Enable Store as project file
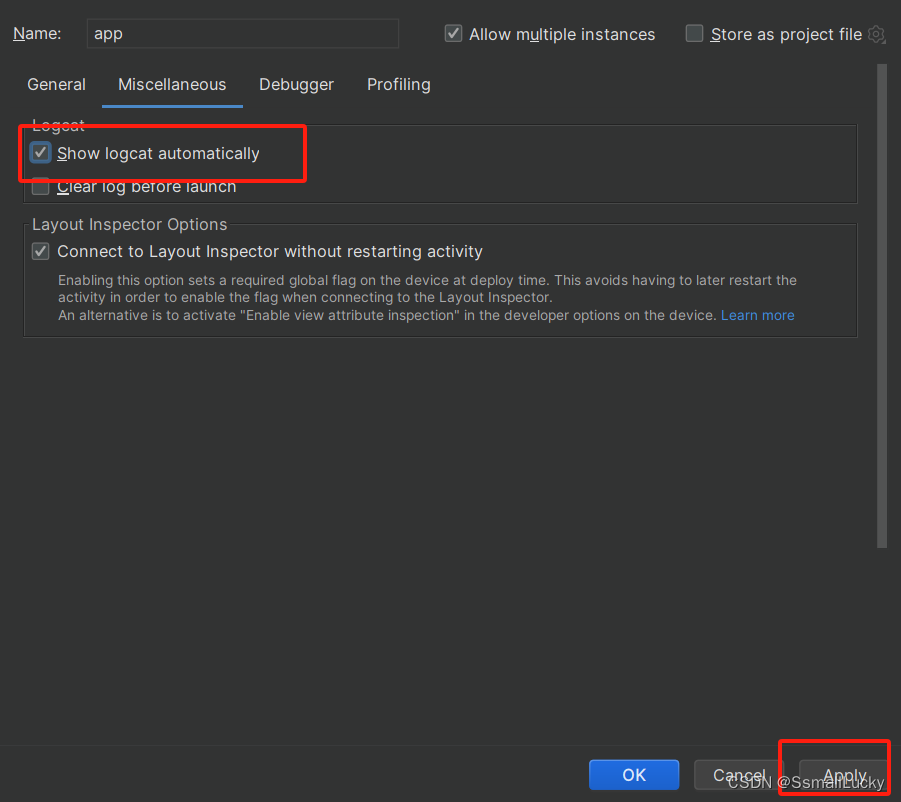Image resolution: width=901 pixels, height=802 pixels. pyautogui.click(x=694, y=33)
